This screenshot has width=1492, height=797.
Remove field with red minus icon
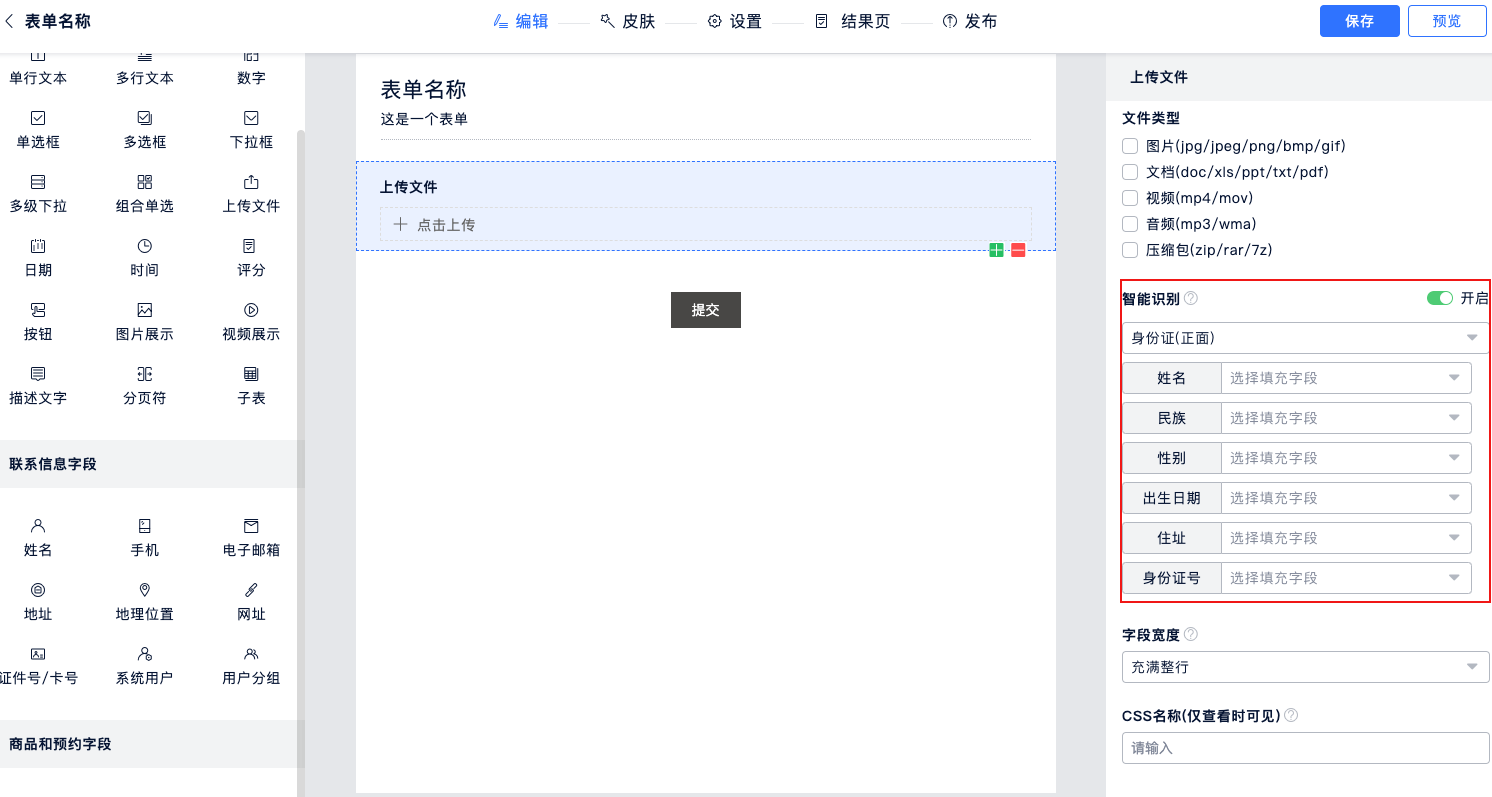click(1018, 250)
